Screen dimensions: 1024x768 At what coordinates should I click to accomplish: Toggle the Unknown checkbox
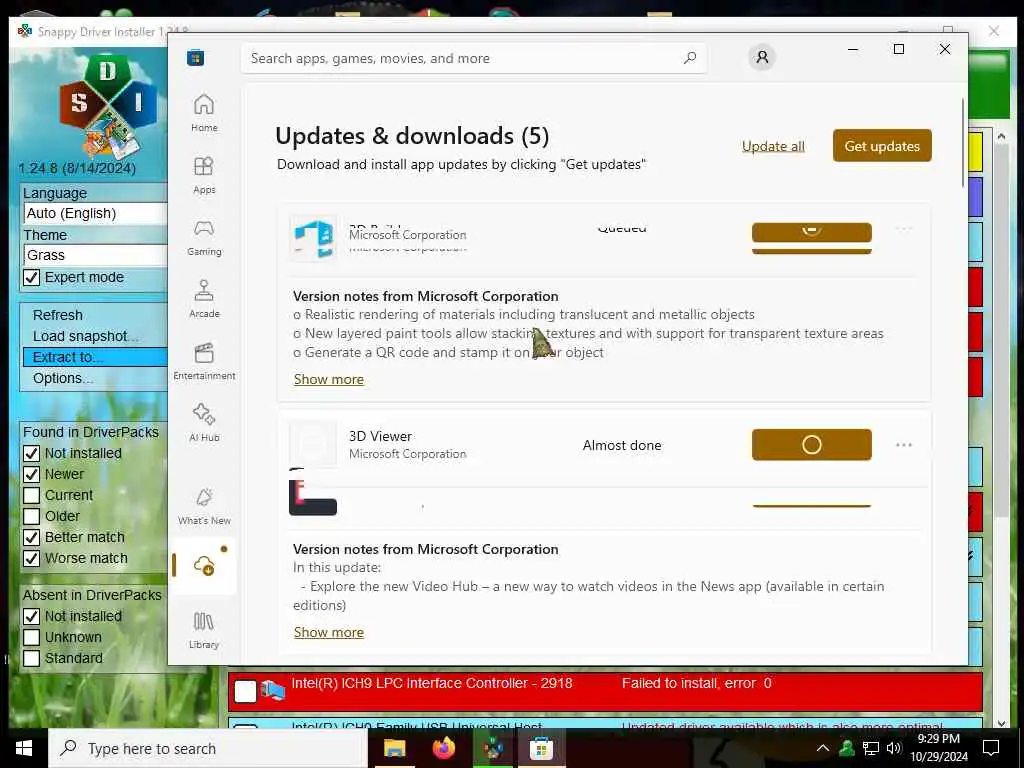pyautogui.click(x=31, y=637)
